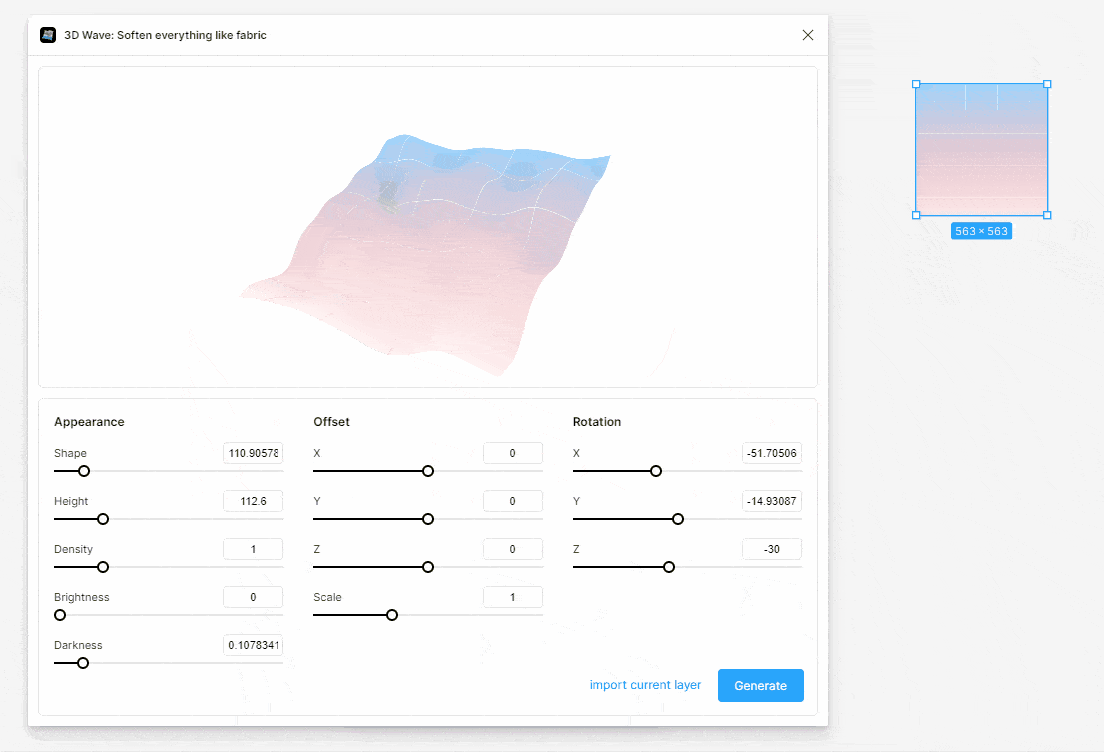Click the Offset X slider handle
The width and height of the screenshot is (1104, 752).
pos(428,471)
